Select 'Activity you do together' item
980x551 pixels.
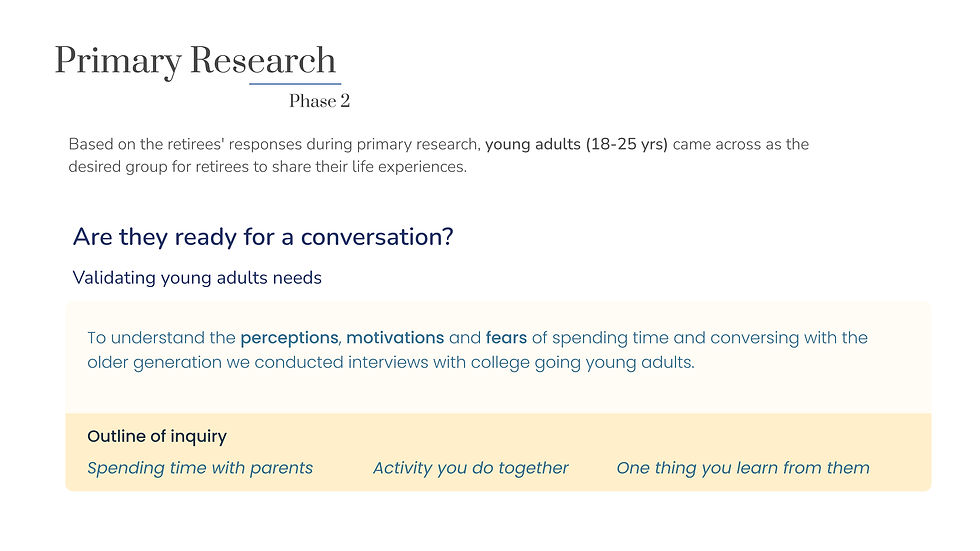[x=471, y=468]
